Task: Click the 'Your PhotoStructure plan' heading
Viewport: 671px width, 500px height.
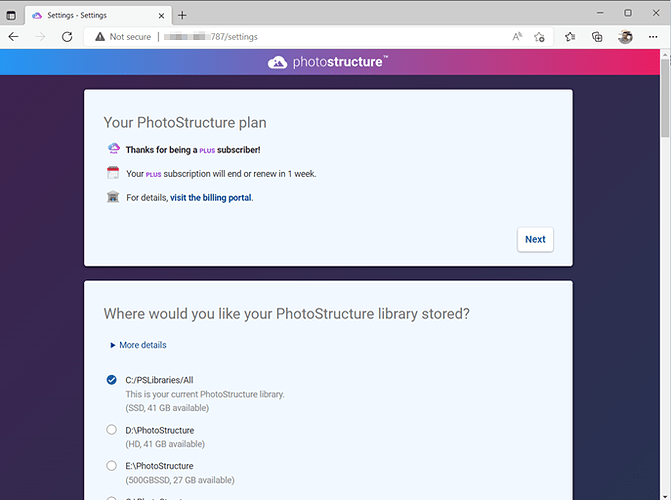Action: pos(185,123)
